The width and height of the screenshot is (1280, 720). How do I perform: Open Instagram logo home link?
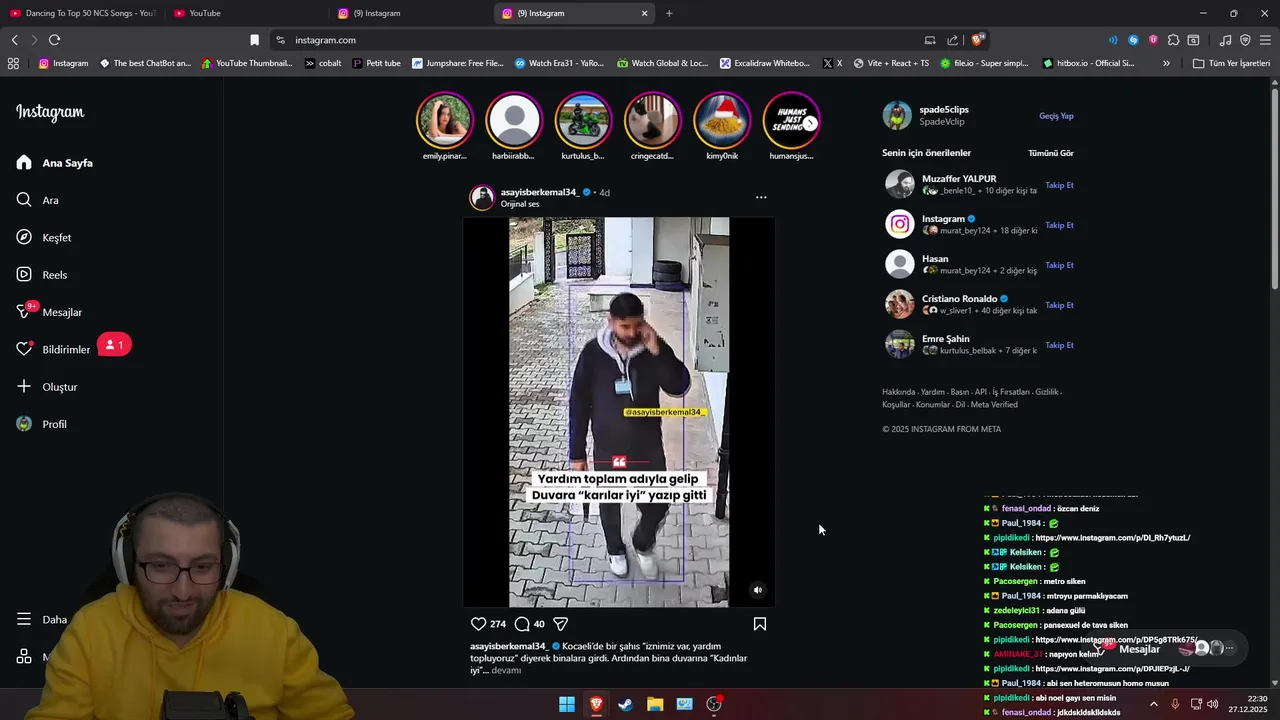(x=50, y=112)
